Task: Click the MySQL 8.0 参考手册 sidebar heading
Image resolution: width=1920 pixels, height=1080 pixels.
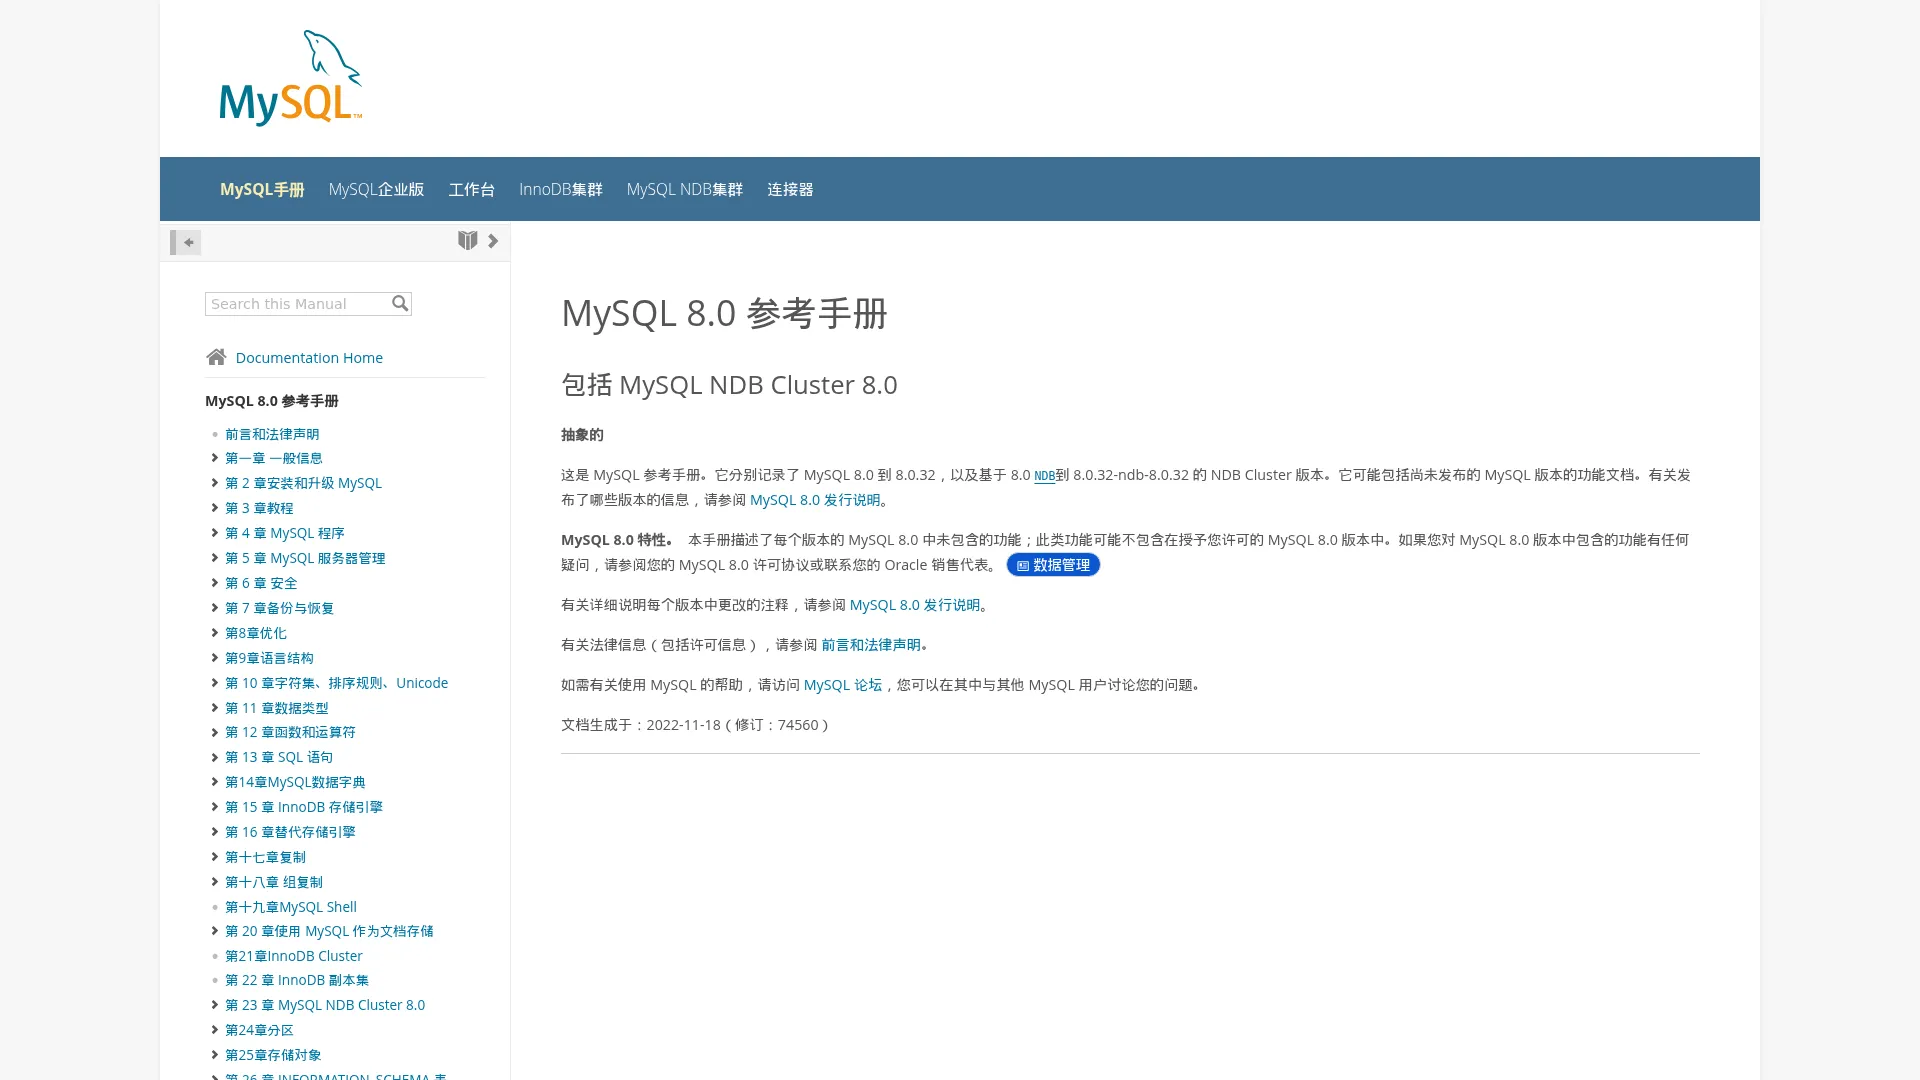Action: tap(272, 401)
